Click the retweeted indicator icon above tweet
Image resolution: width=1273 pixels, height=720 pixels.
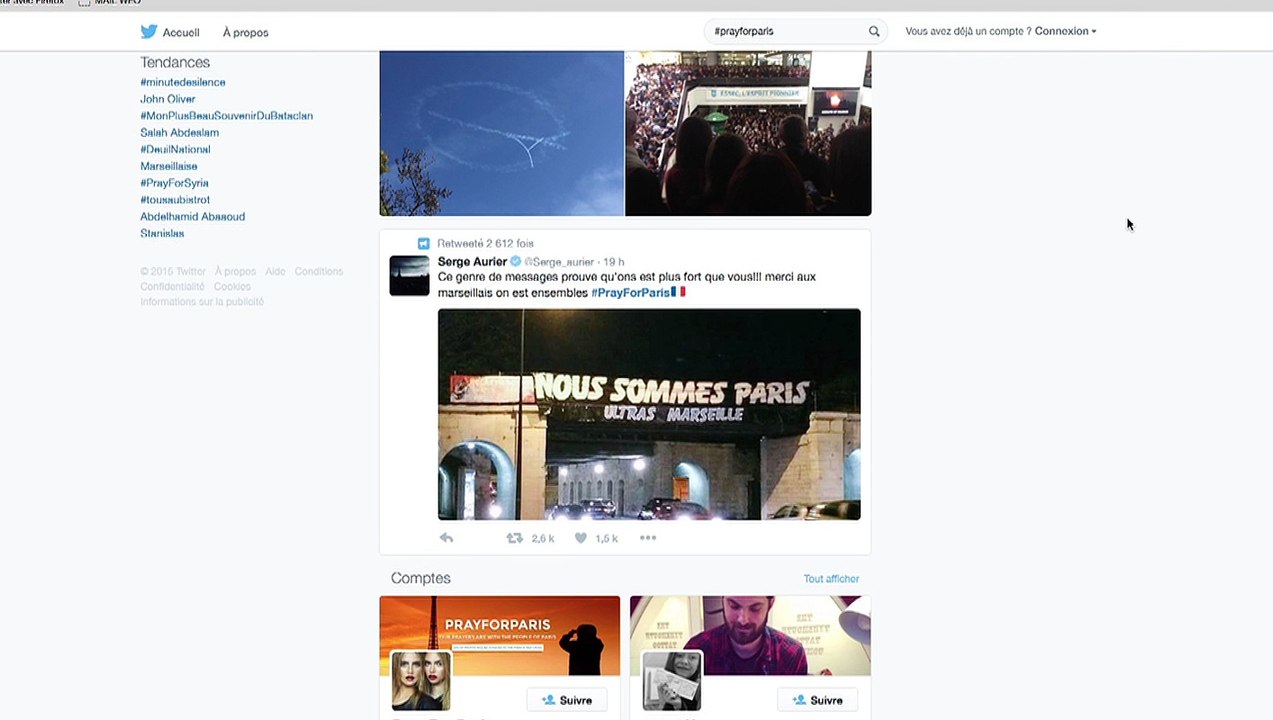424,243
